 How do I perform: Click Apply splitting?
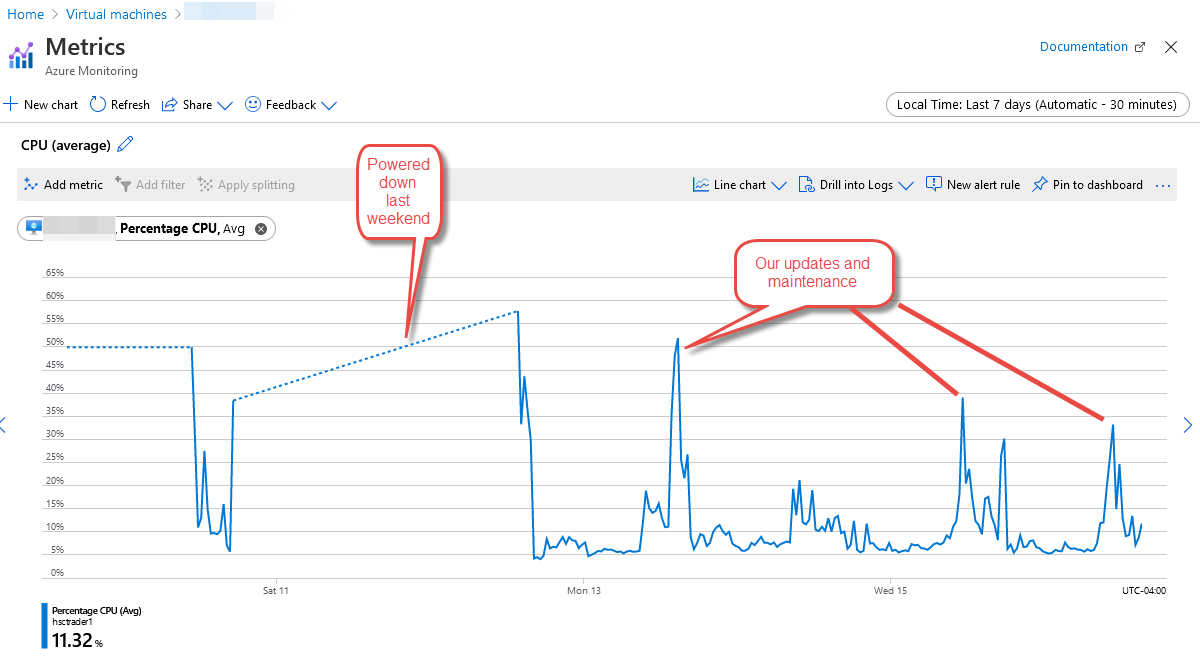pos(246,185)
